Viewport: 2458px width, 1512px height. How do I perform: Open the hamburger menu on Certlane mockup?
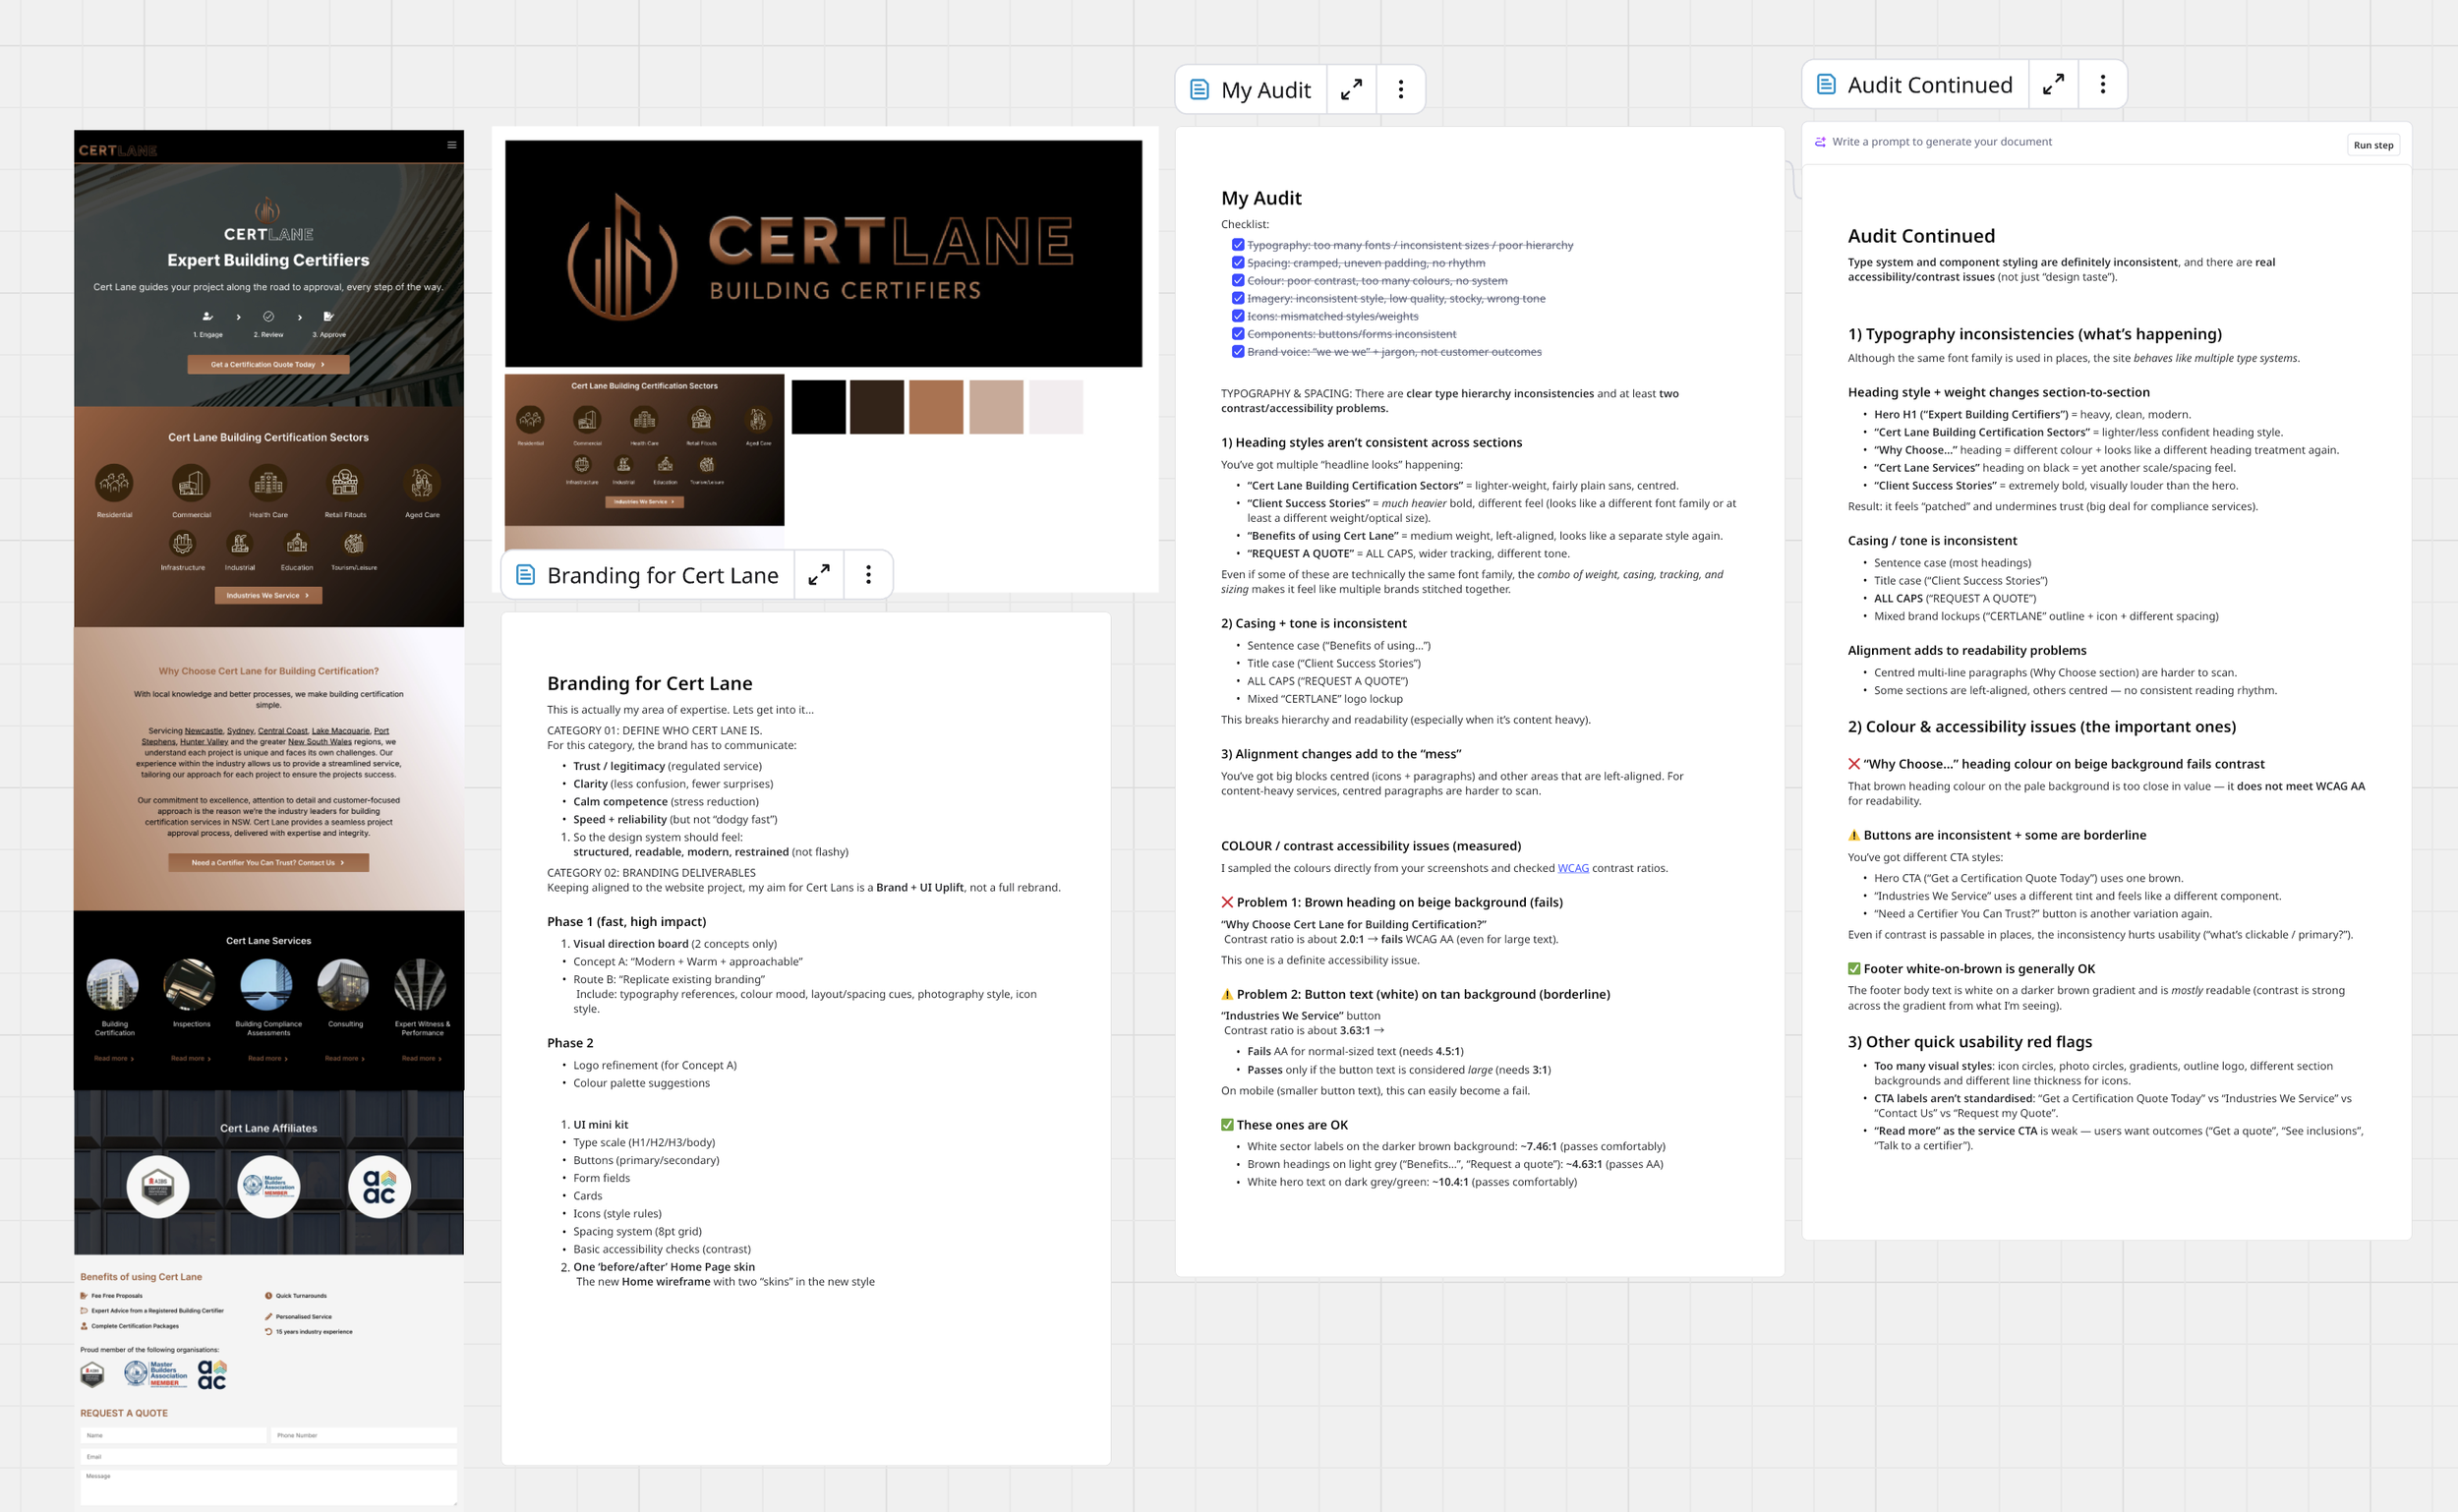tap(452, 145)
